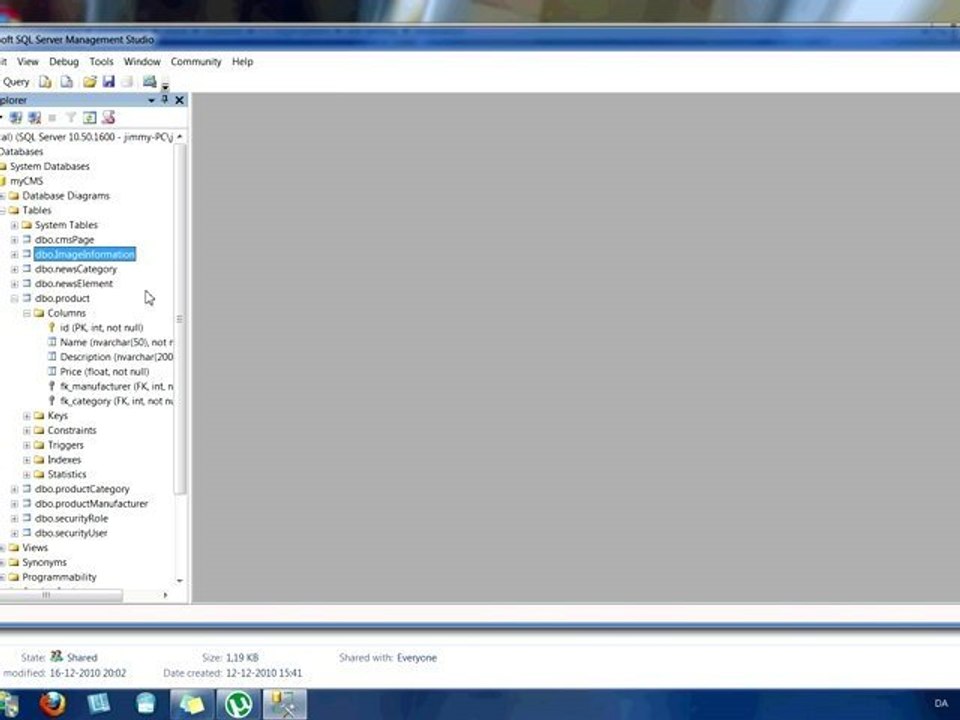Expand the dbo.newsElement table node
Image resolution: width=960 pixels, height=720 pixels.
[14, 284]
